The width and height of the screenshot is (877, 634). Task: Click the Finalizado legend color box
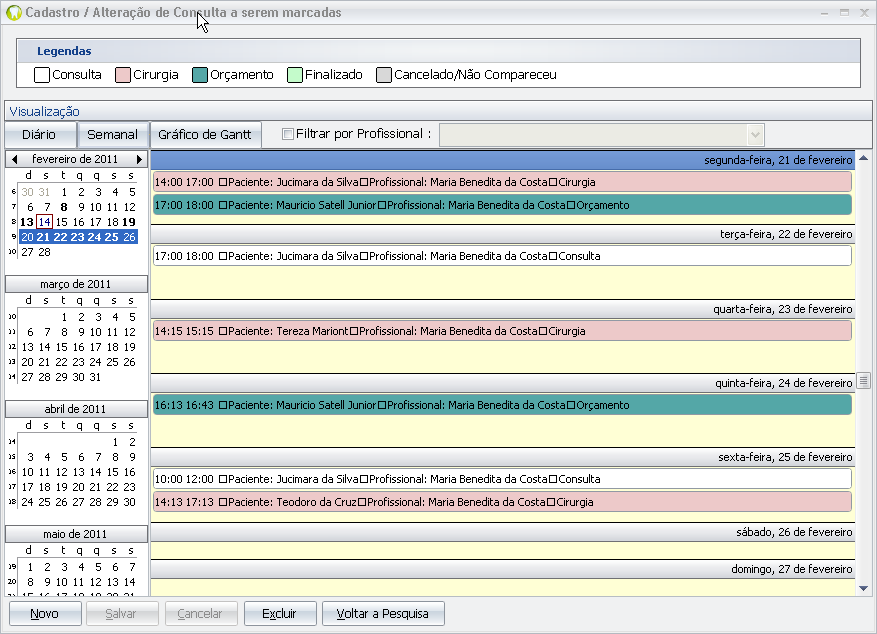pos(295,75)
